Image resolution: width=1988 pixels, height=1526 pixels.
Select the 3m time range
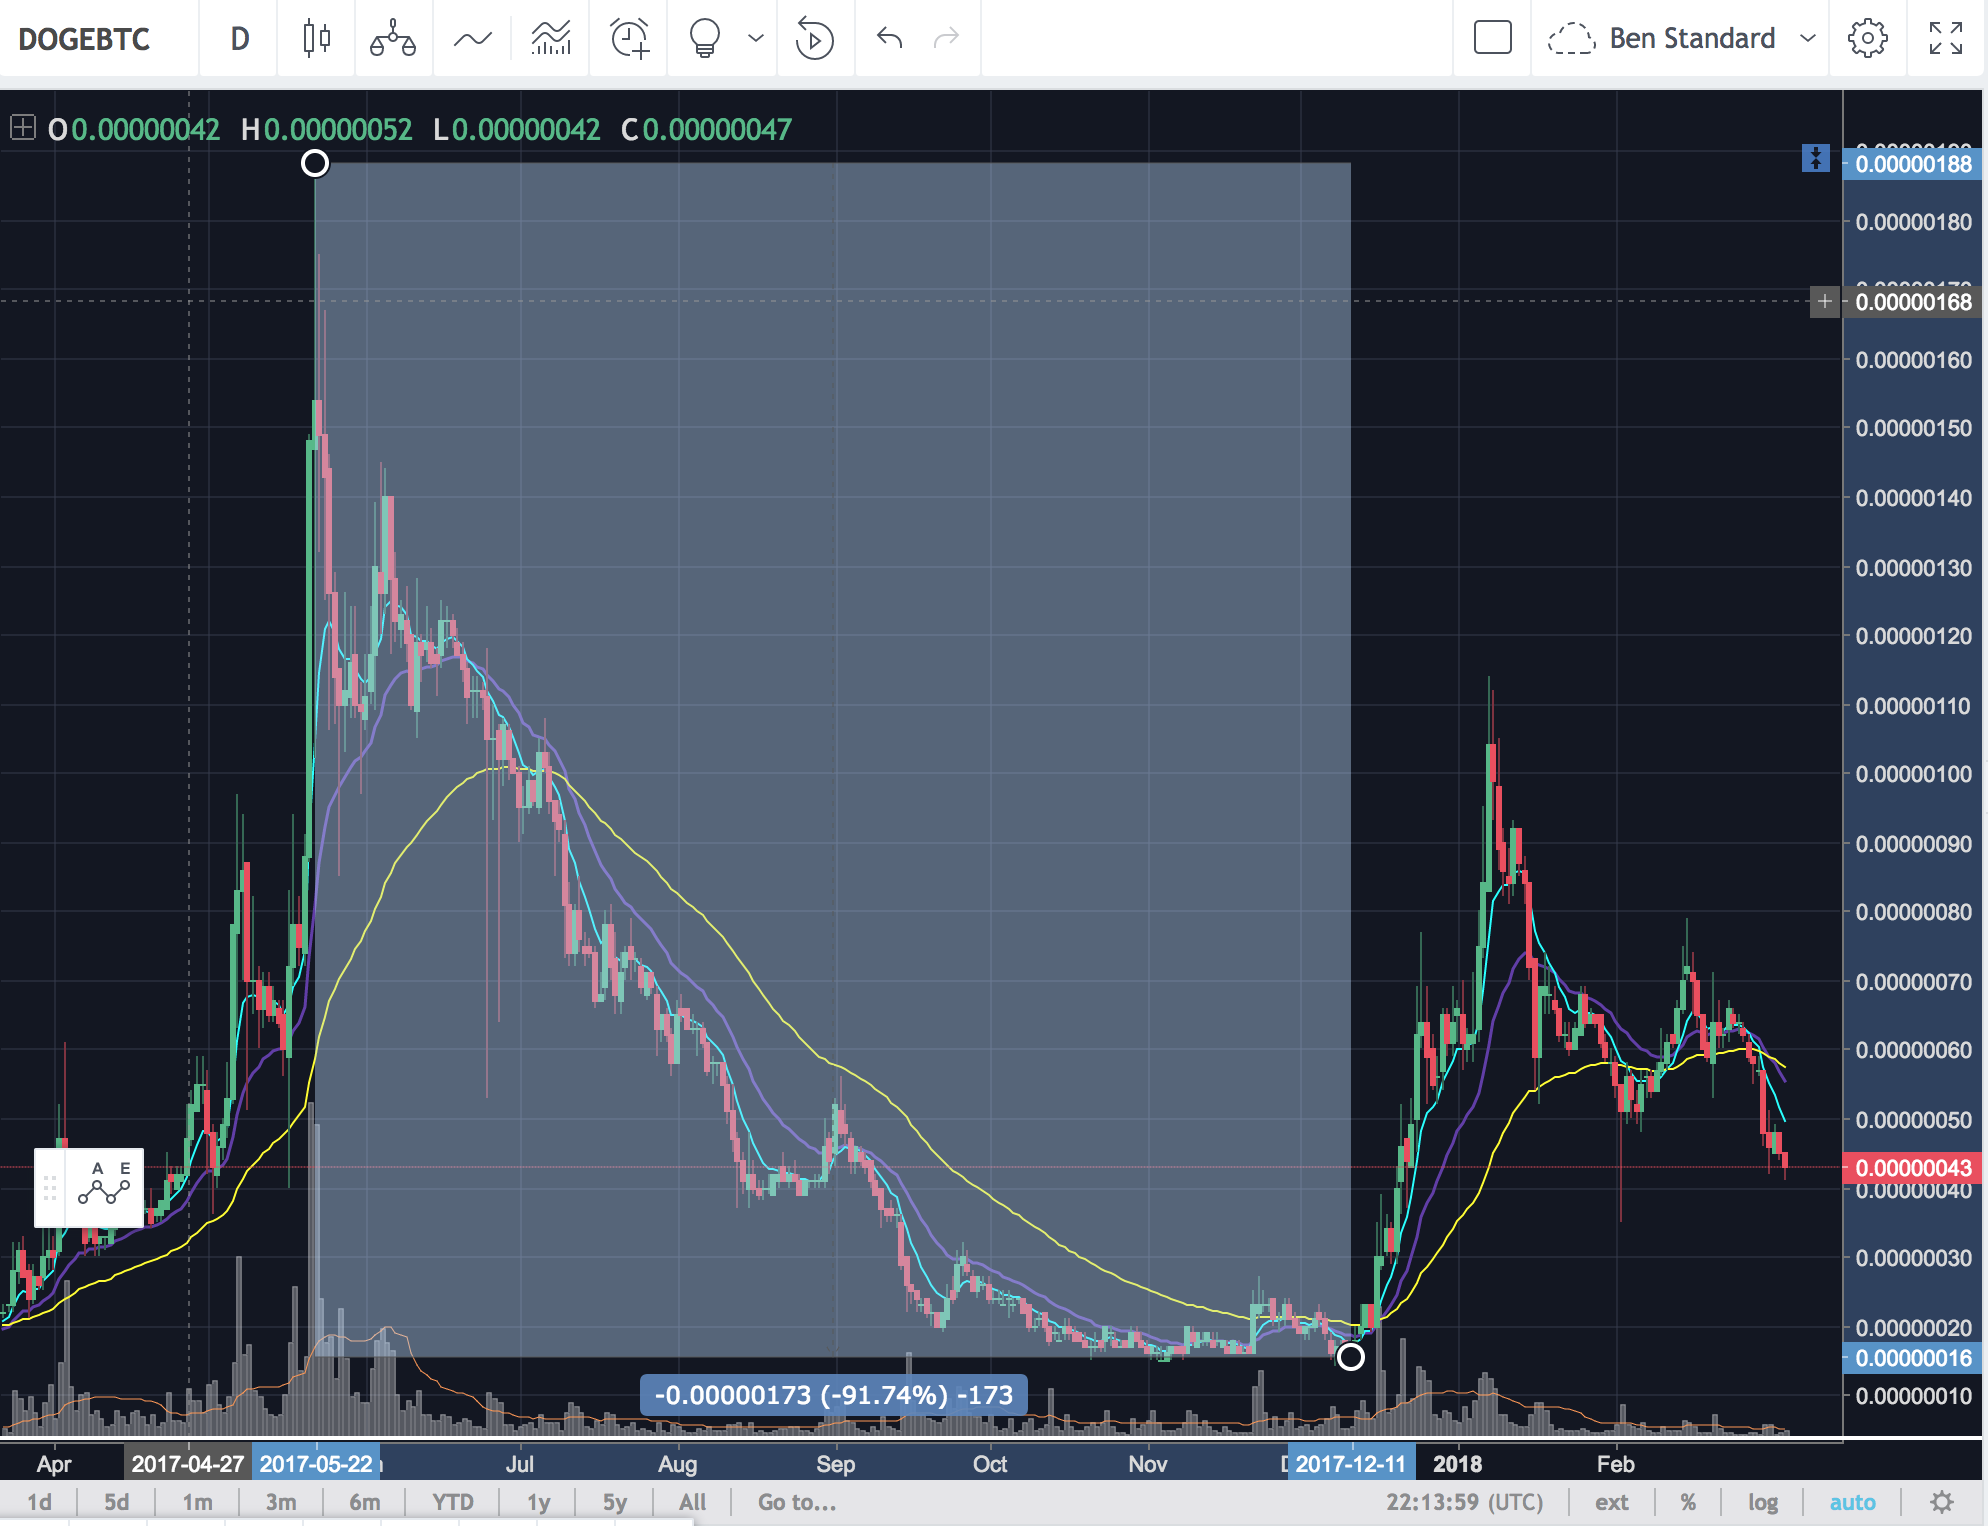[281, 1502]
